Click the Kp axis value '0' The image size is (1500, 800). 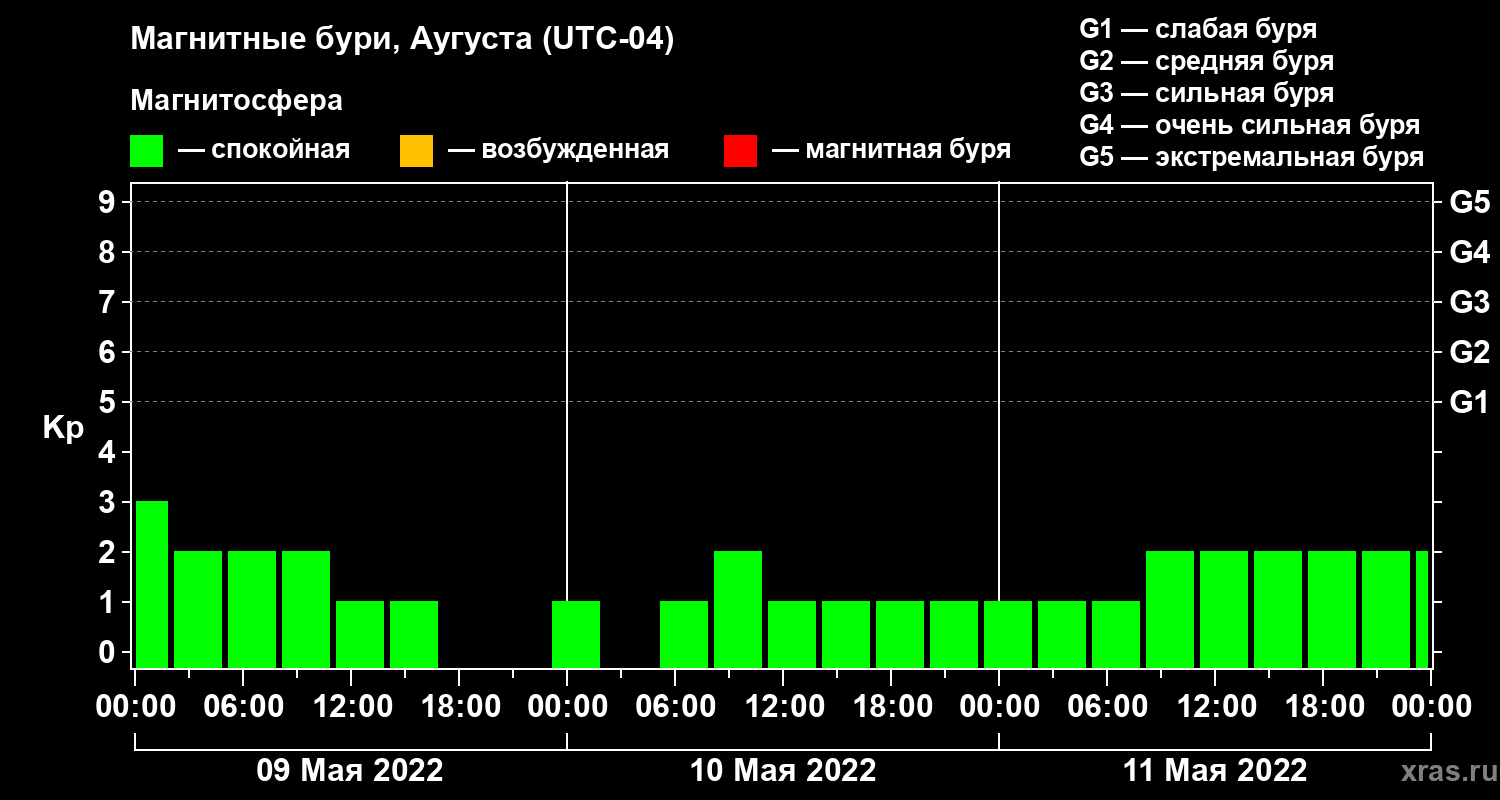tap(109, 652)
